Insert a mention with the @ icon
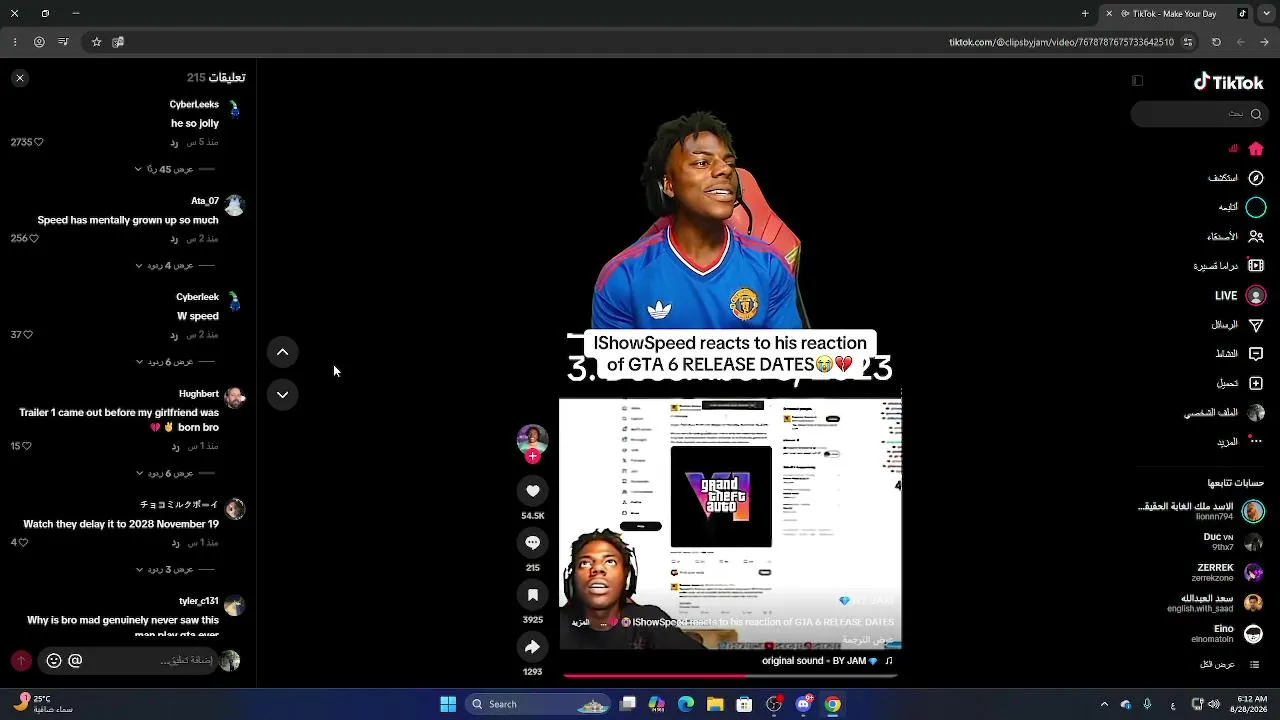The image size is (1280, 720). point(75,660)
